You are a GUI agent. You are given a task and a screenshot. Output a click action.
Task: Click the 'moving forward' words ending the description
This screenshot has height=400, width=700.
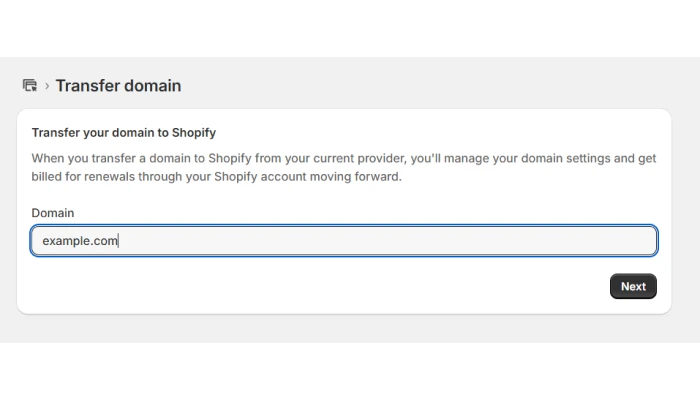click(355, 177)
